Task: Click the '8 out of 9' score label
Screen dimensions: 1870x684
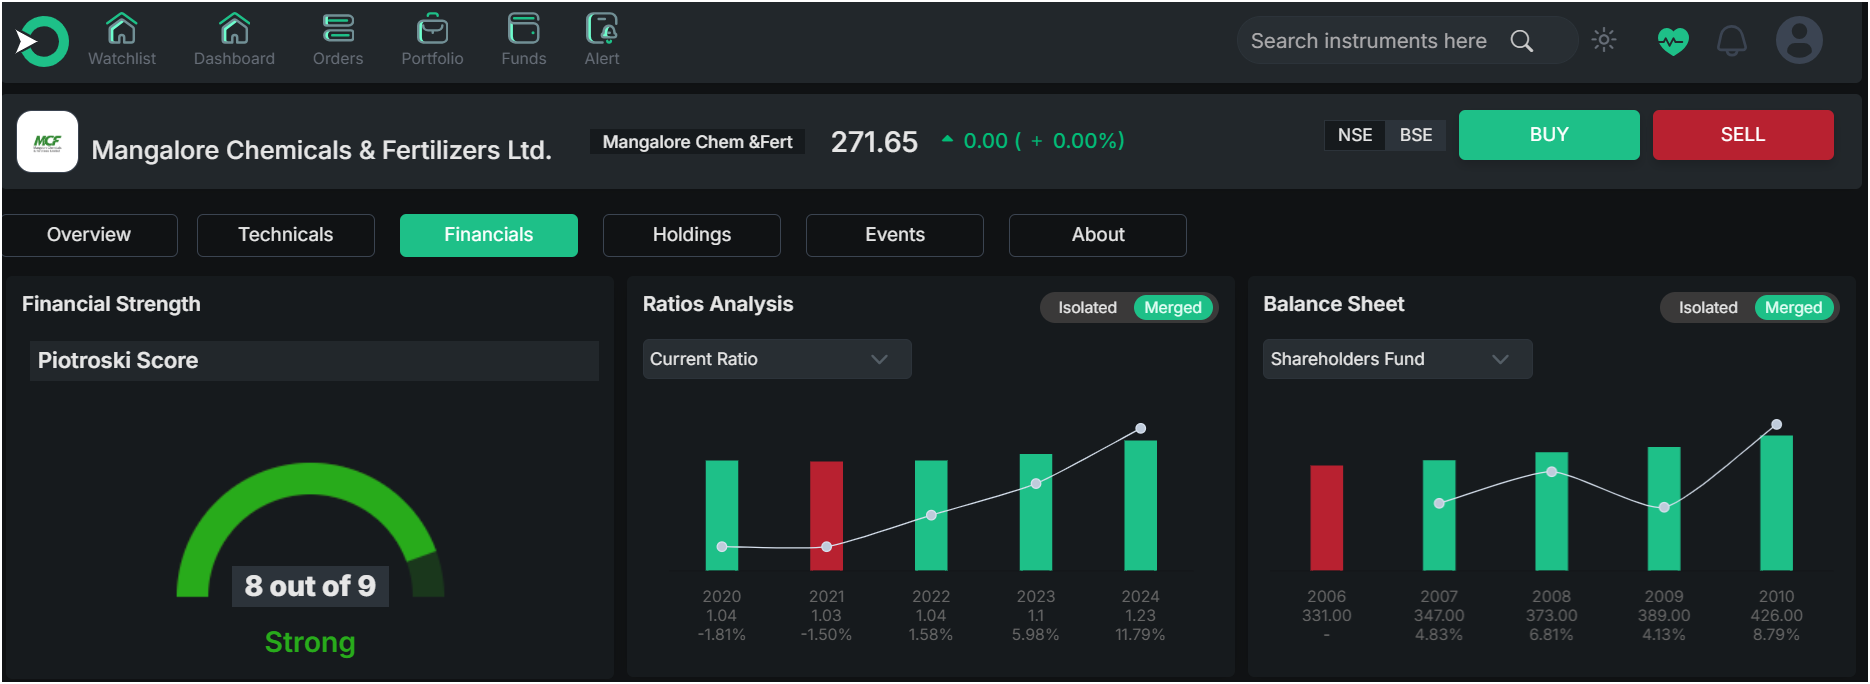Action: pos(310,586)
